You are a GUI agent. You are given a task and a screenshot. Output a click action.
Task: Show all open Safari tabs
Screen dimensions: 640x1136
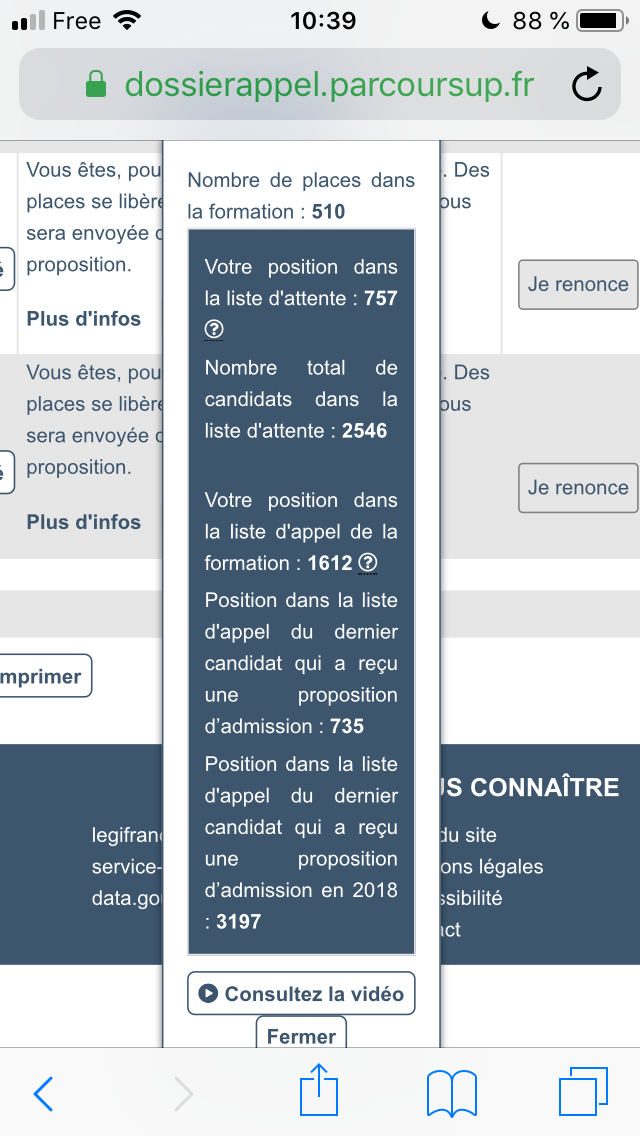[583, 1092]
